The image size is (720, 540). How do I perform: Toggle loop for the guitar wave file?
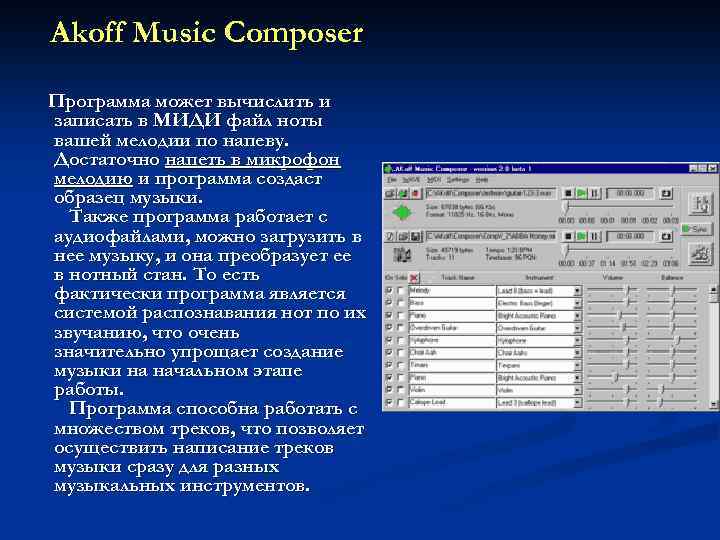[665, 193]
